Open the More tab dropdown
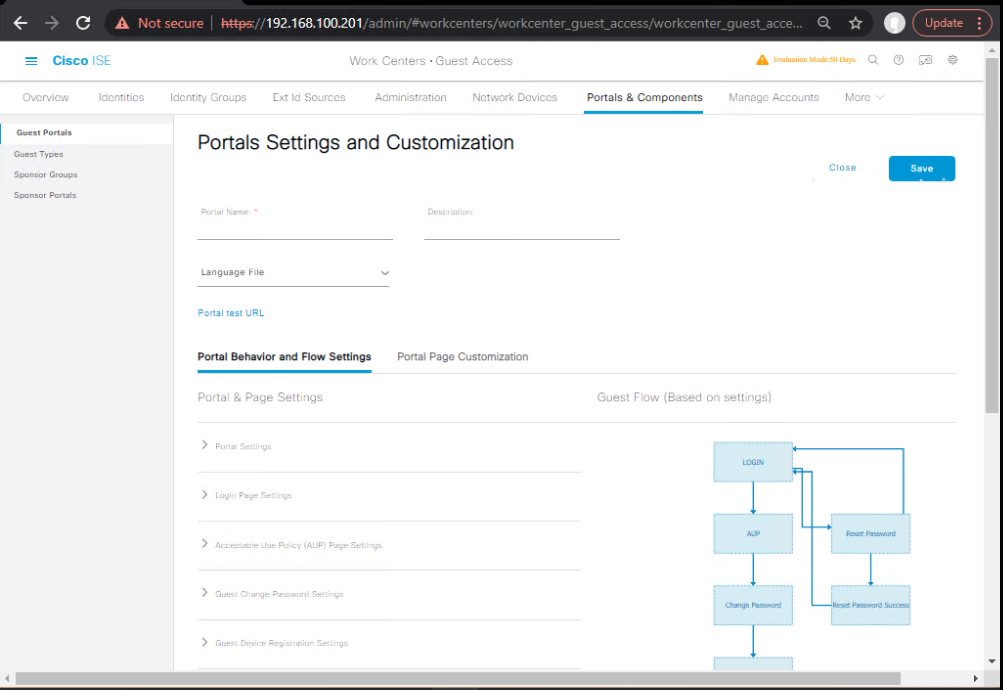Image resolution: width=1003 pixels, height=690 pixels. (864, 97)
